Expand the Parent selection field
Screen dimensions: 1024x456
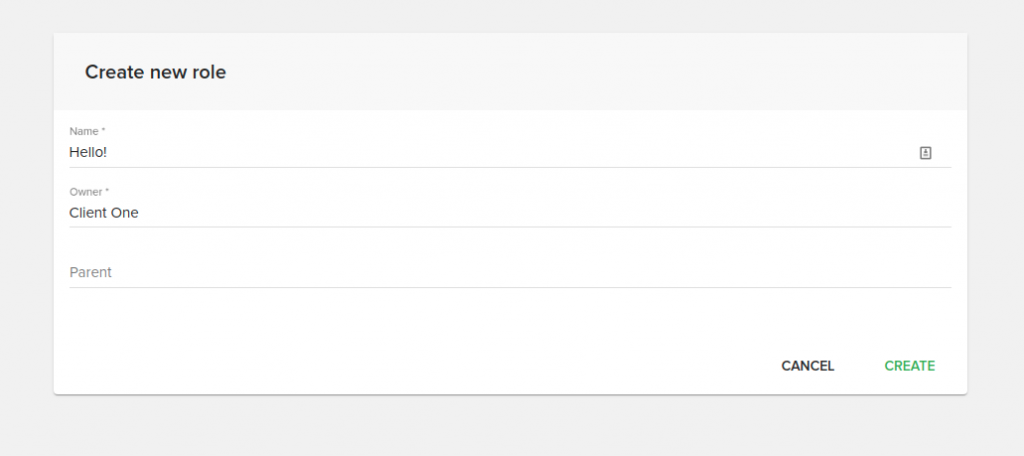tap(510, 272)
